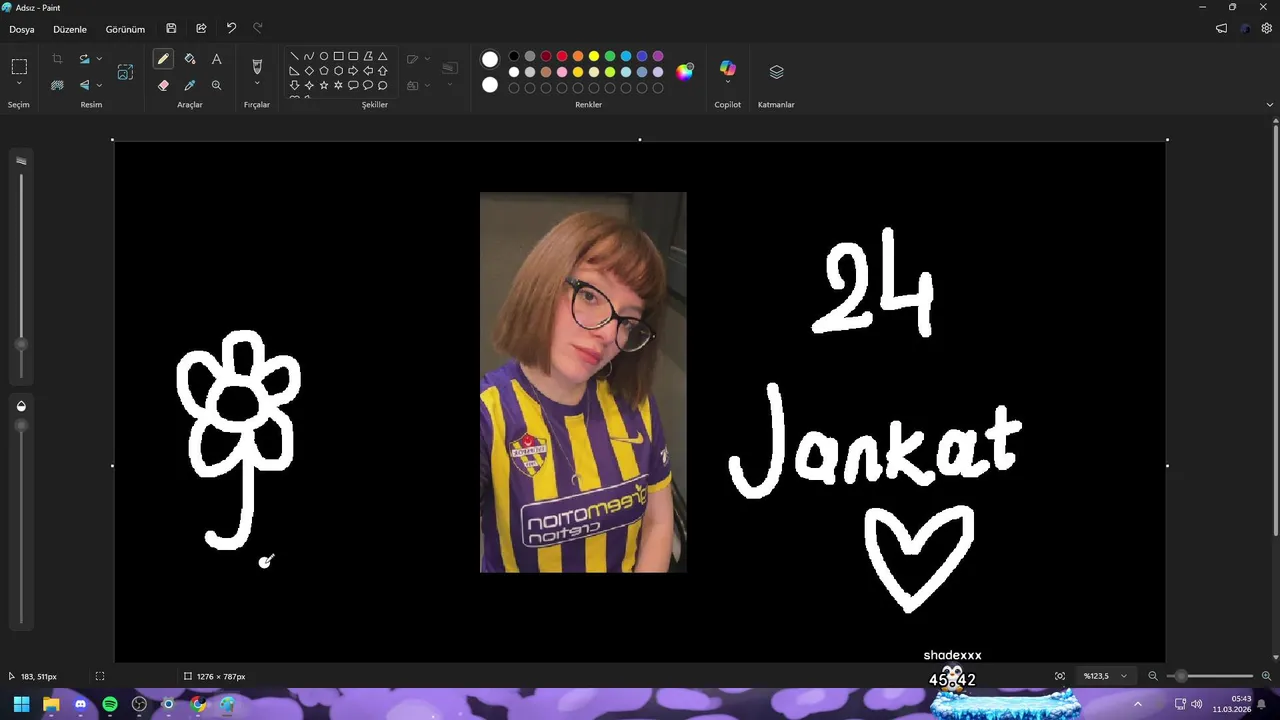
Task: Choose the triangle shape
Action: point(382,56)
